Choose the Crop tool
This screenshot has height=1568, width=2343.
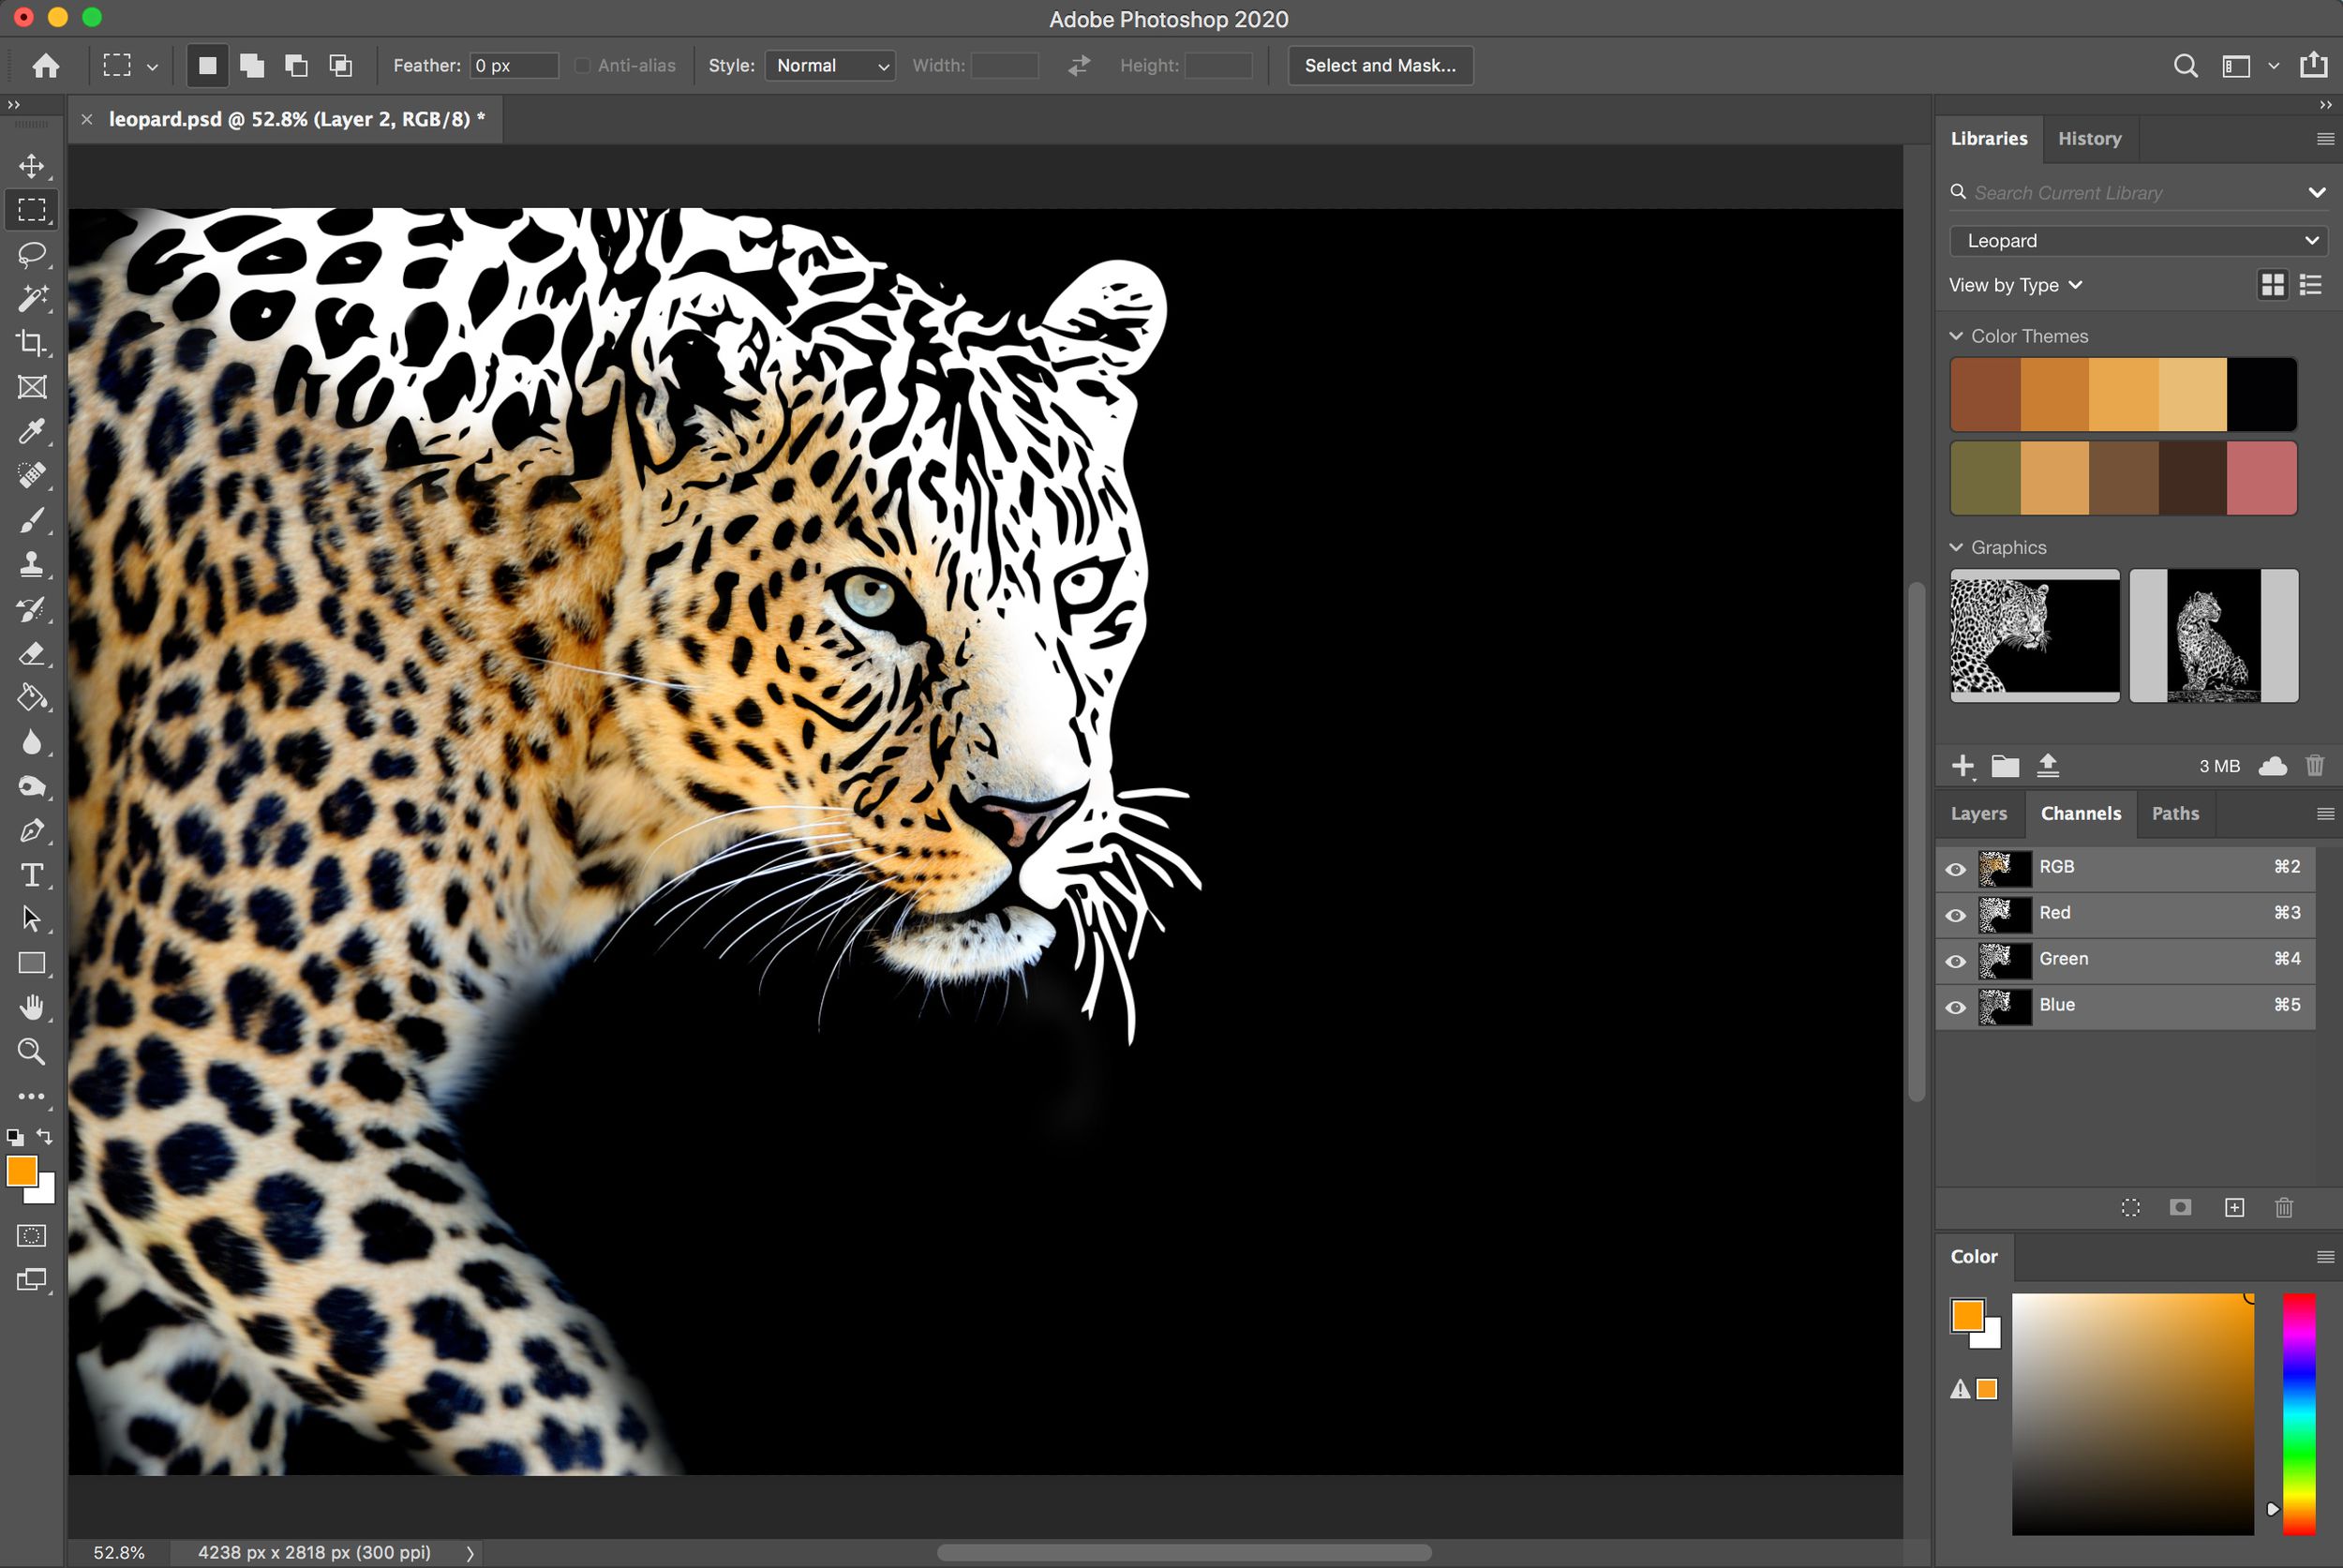click(x=32, y=343)
